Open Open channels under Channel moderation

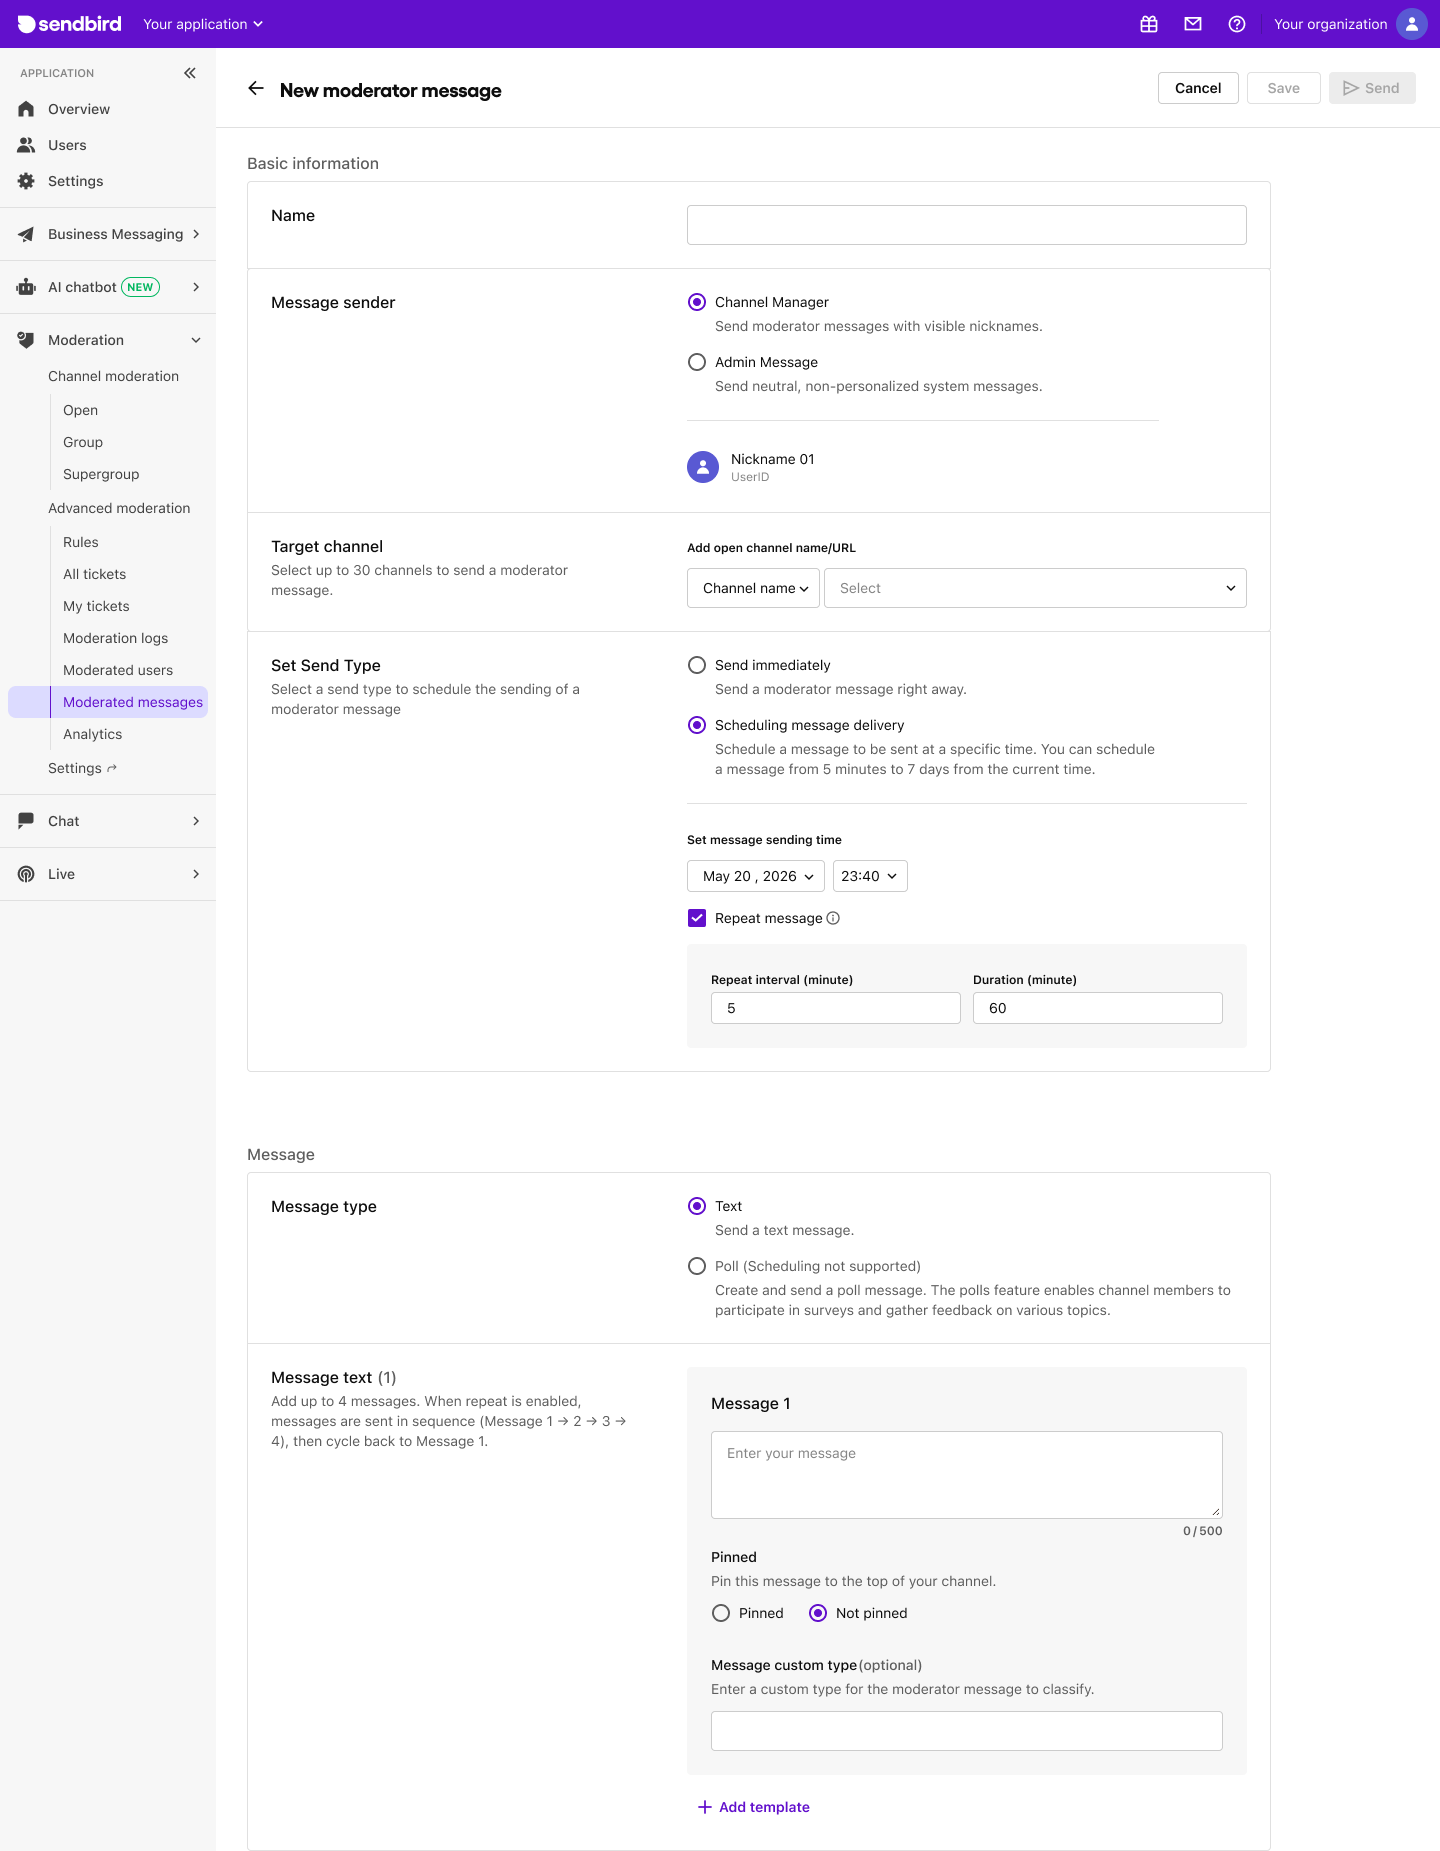click(x=80, y=410)
